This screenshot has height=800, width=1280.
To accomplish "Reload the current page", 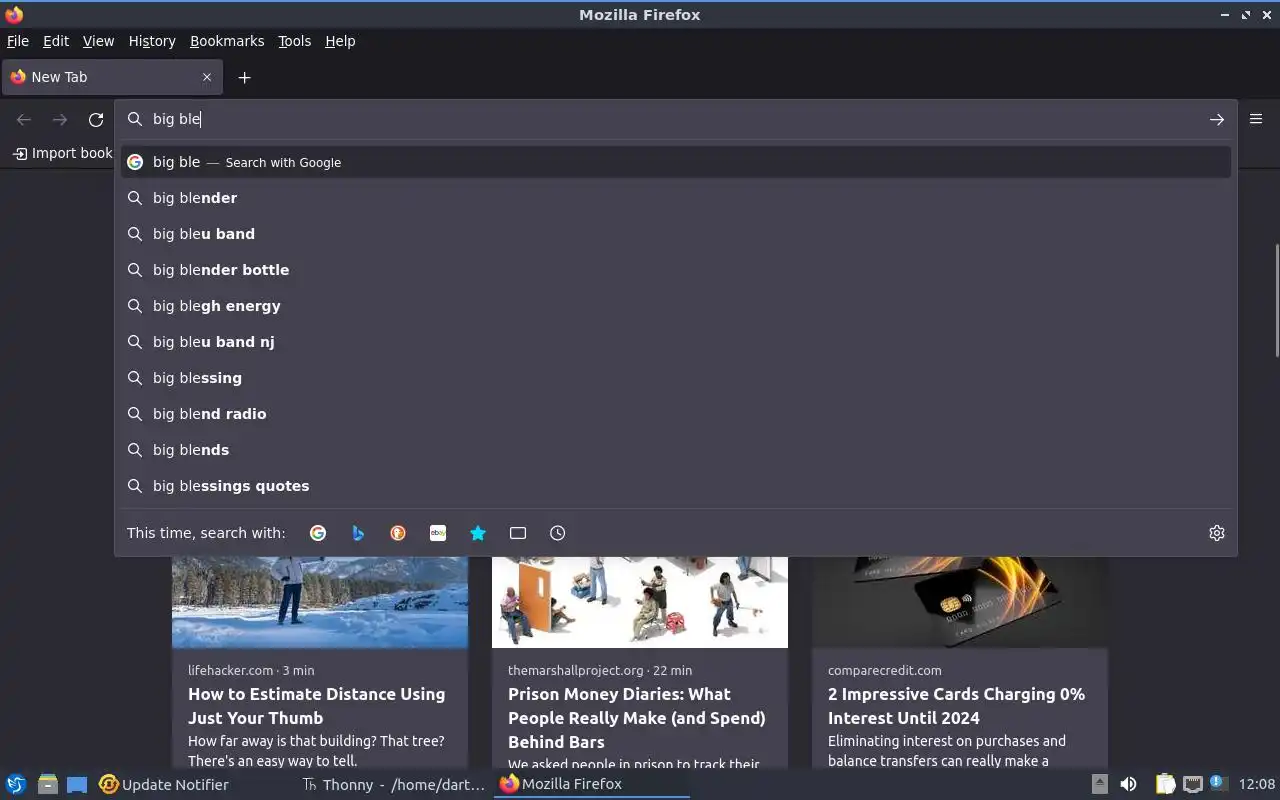I will pyautogui.click(x=96, y=119).
